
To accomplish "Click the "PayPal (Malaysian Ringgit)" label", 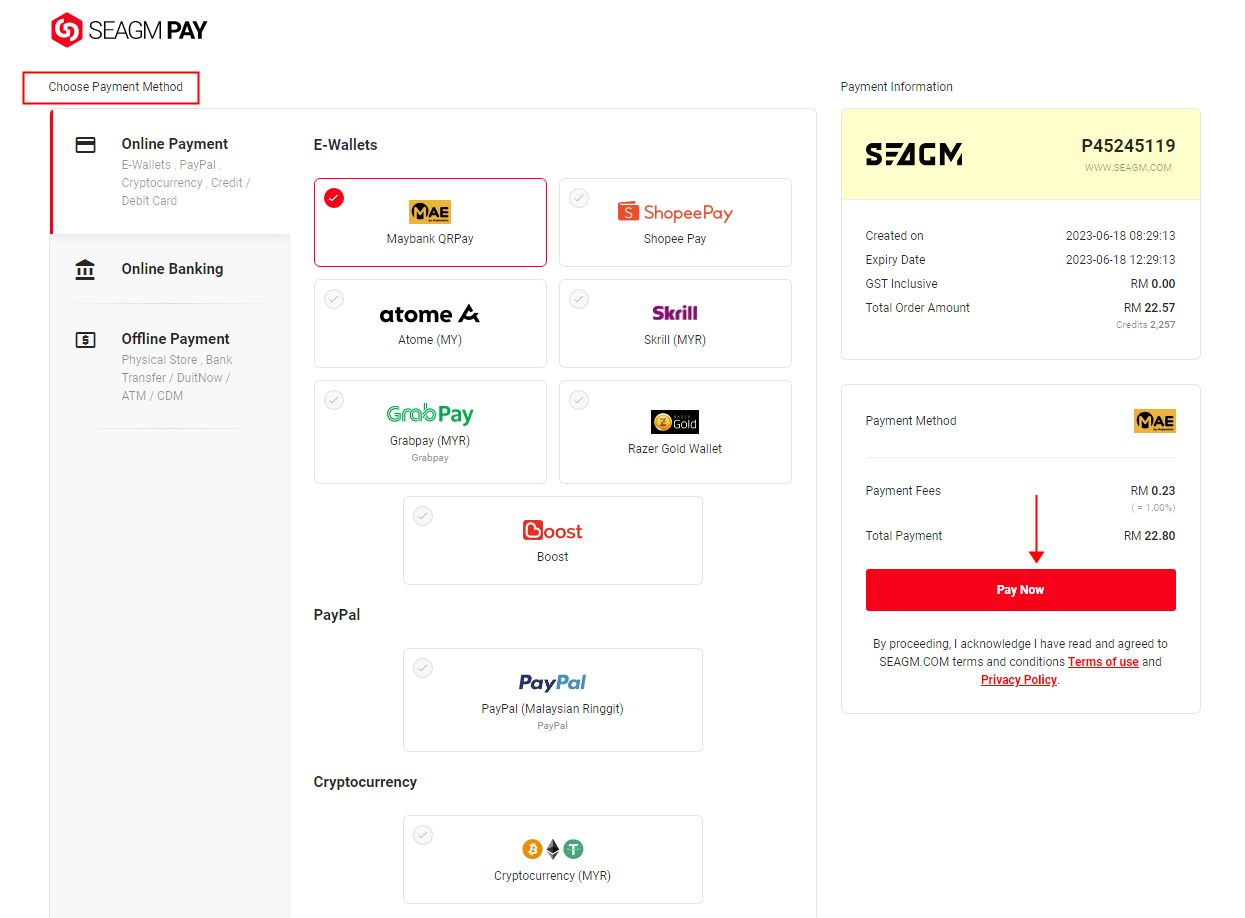I will click(553, 709).
